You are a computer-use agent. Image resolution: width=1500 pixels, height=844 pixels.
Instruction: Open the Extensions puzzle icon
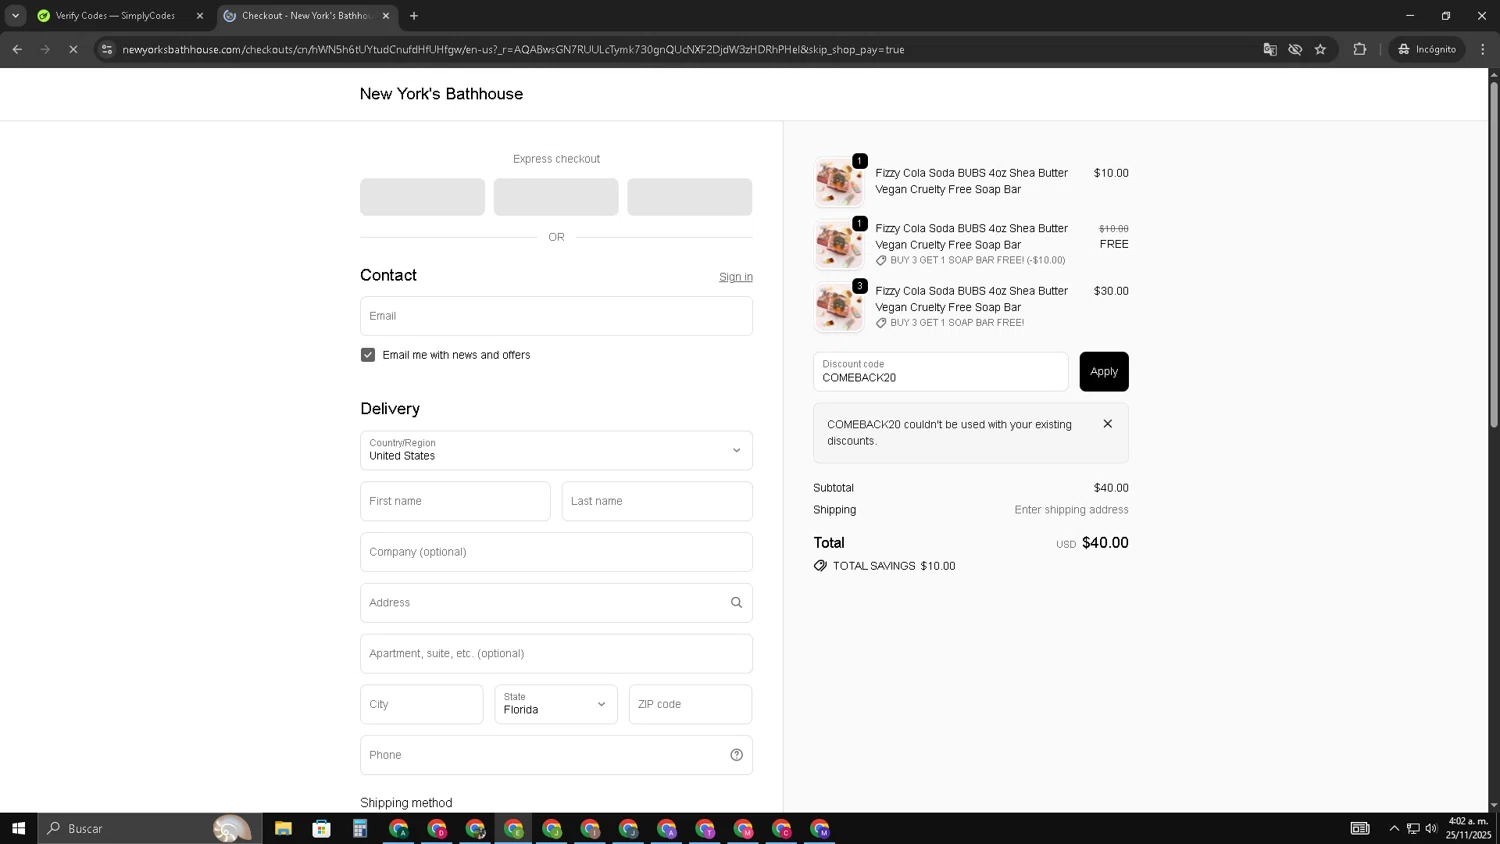point(1360,49)
